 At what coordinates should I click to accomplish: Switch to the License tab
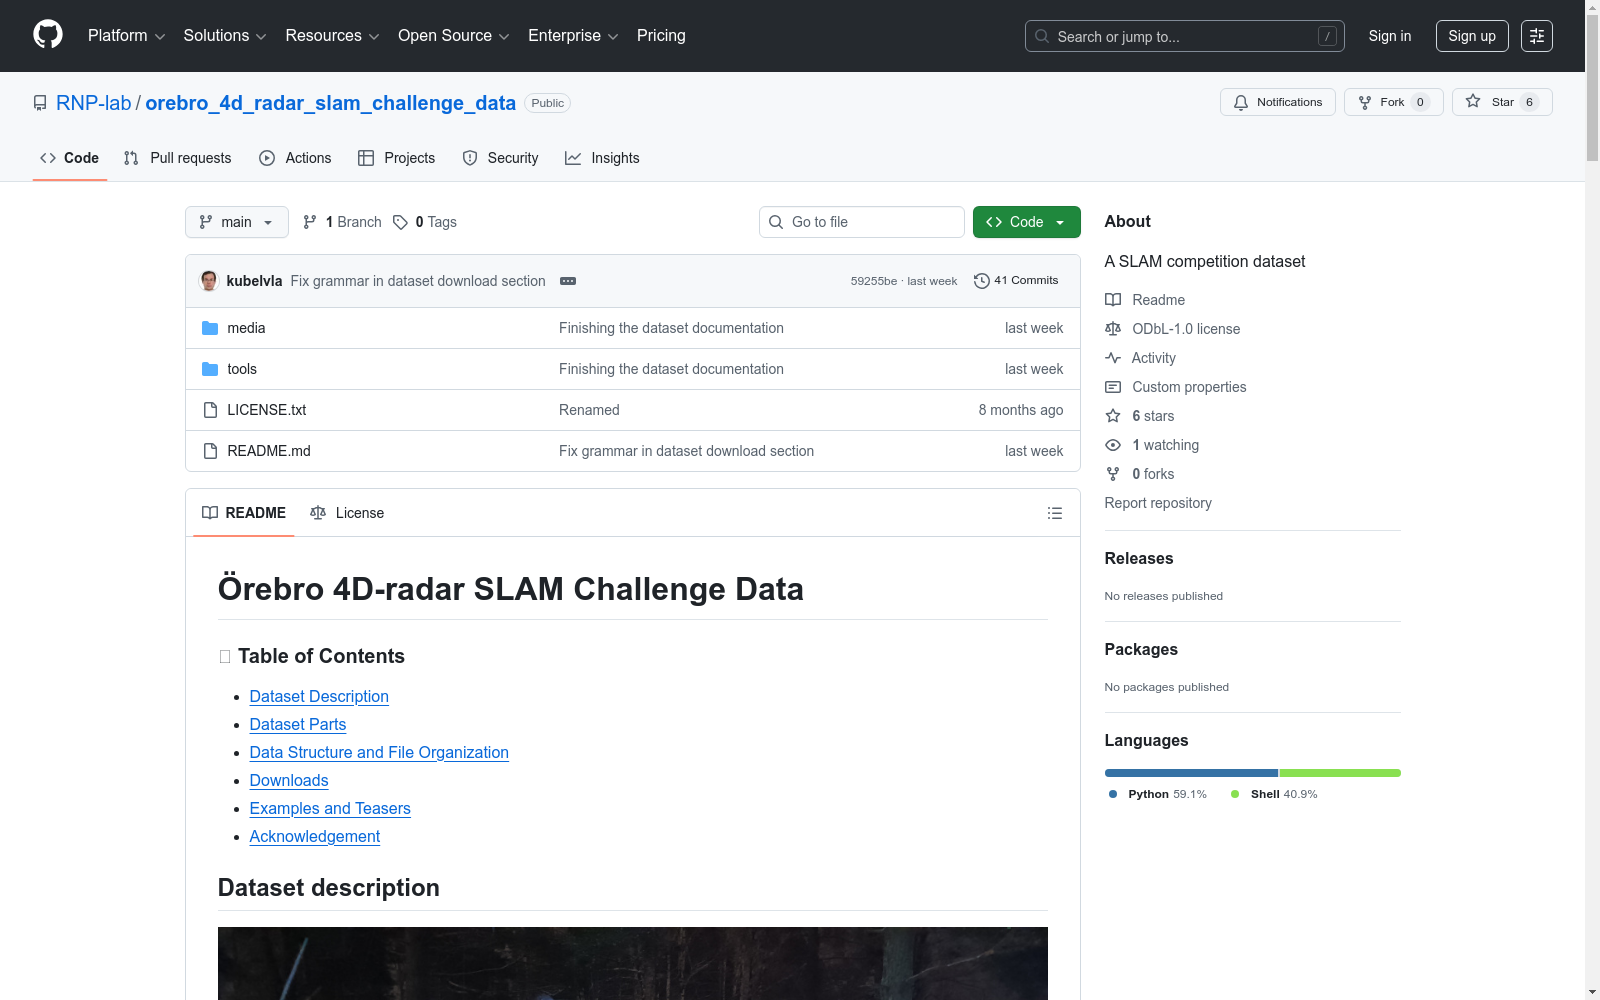click(x=347, y=513)
